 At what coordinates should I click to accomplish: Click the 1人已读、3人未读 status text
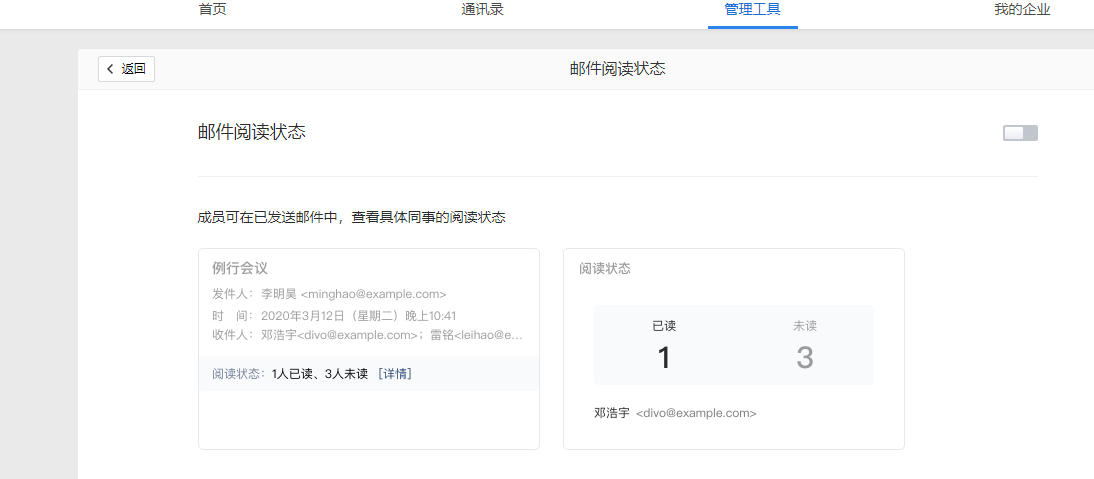(319, 374)
